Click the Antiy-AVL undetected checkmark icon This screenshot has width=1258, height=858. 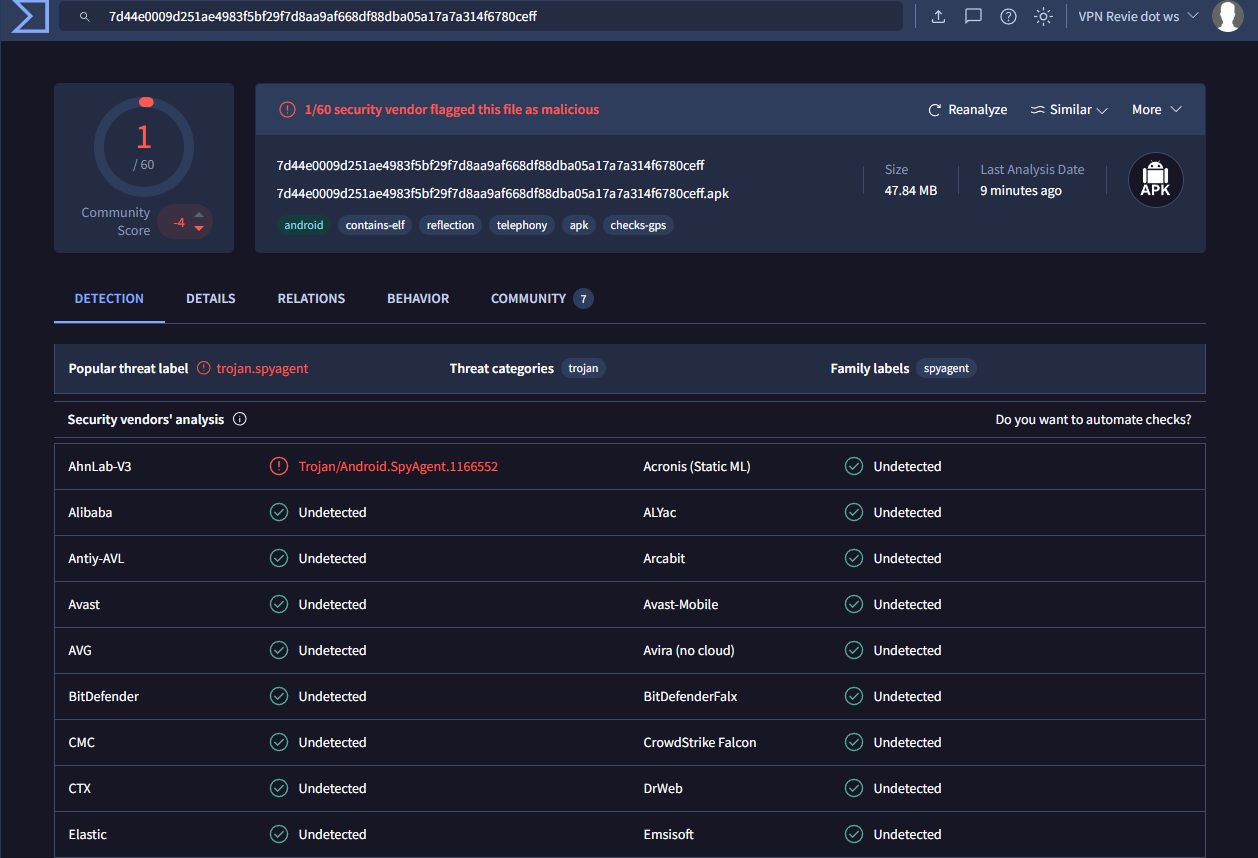279,558
